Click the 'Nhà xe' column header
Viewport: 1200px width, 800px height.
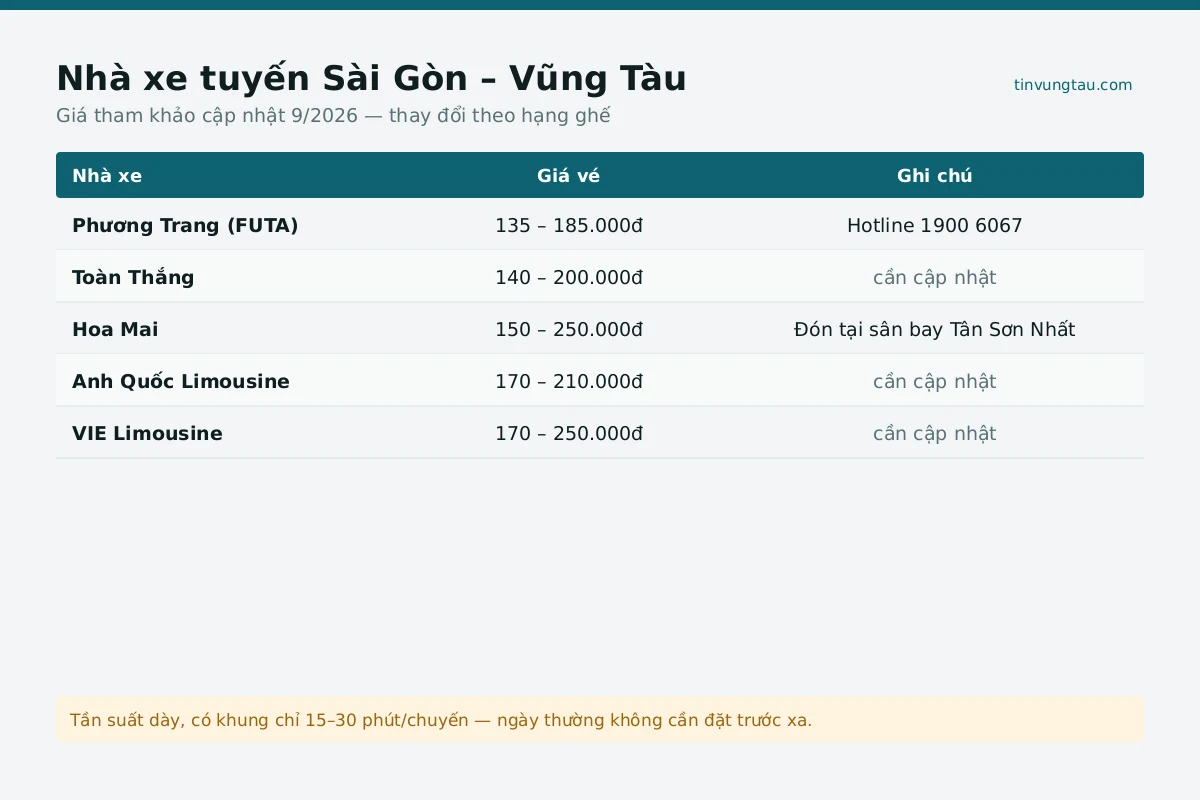pyautogui.click(x=107, y=176)
